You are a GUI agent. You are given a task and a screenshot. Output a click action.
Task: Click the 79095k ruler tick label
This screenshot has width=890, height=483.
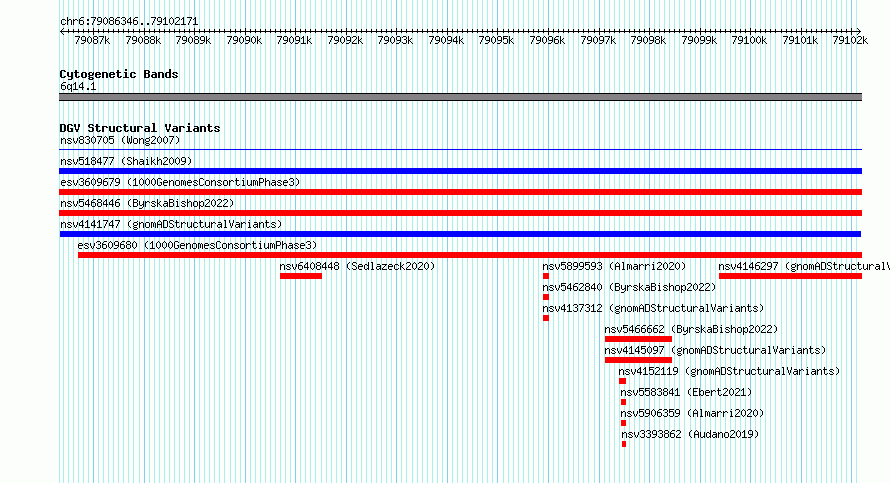(x=496, y=40)
